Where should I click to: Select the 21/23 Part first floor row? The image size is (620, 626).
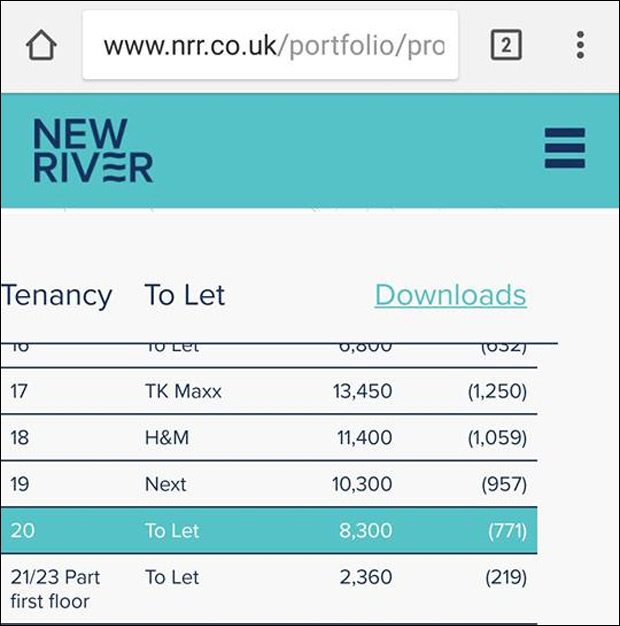click(x=269, y=589)
